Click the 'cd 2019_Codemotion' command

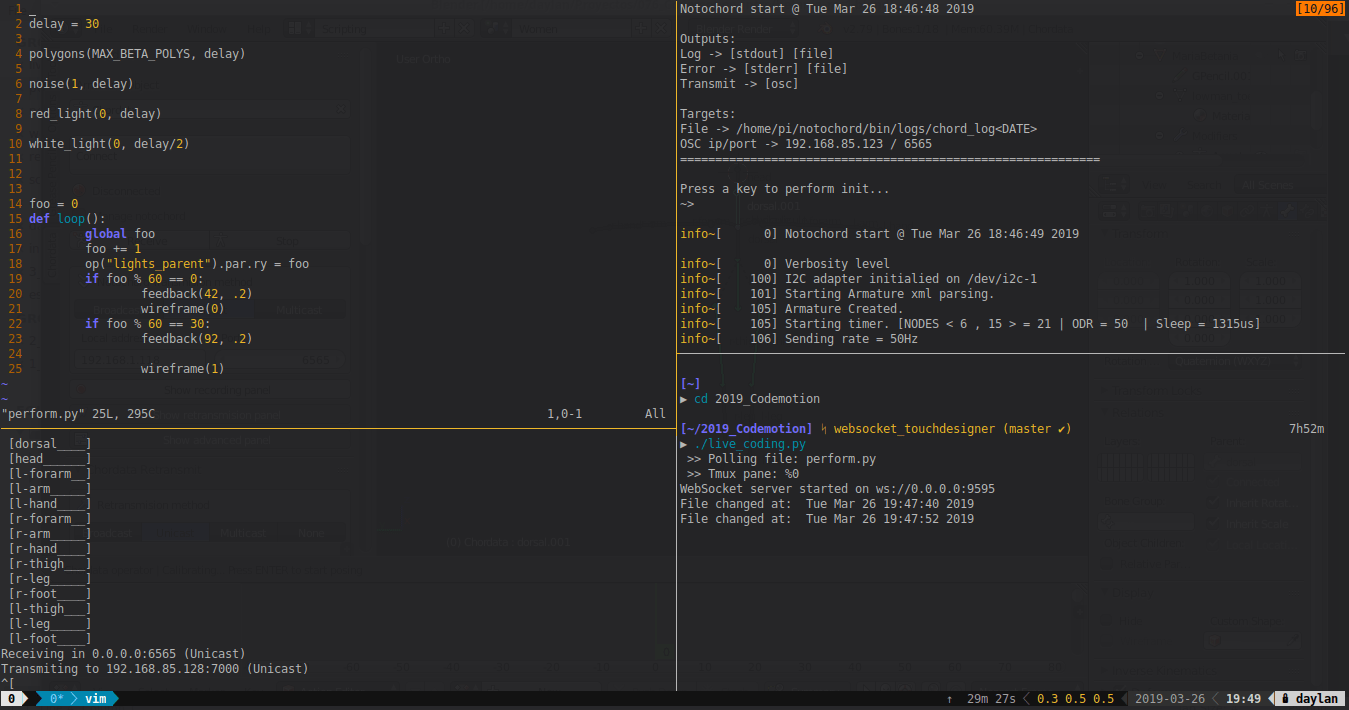pyautogui.click(x=757, y=398)
